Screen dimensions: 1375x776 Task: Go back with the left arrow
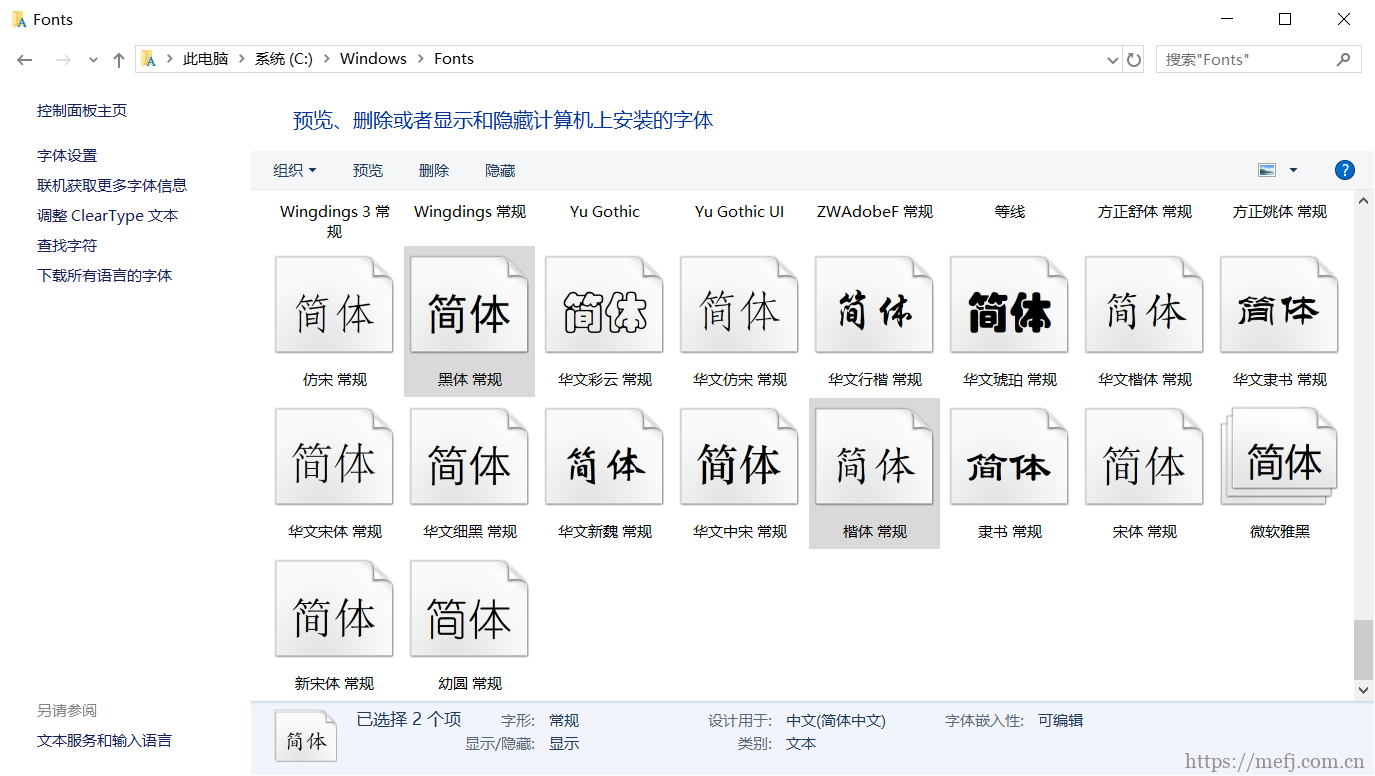click(x=25, y=60)
